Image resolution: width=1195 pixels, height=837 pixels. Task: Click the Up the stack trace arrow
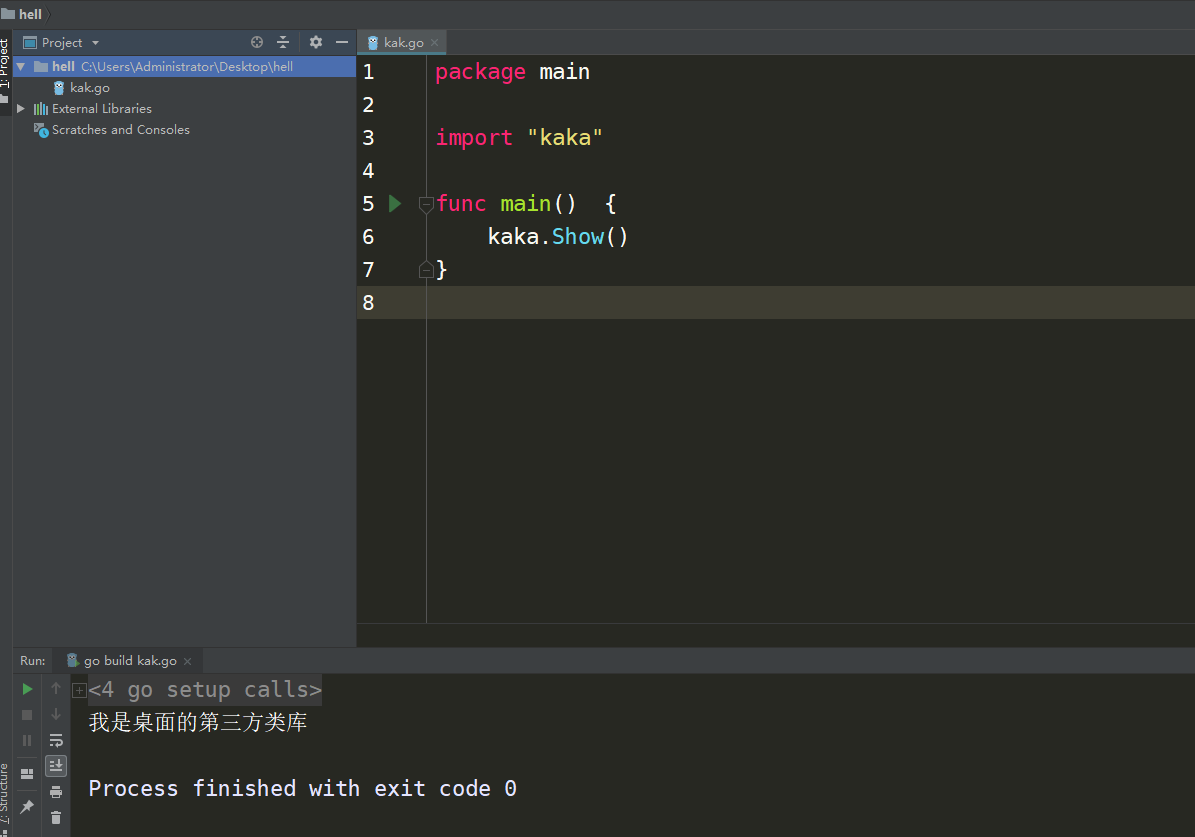click(56, 688)
